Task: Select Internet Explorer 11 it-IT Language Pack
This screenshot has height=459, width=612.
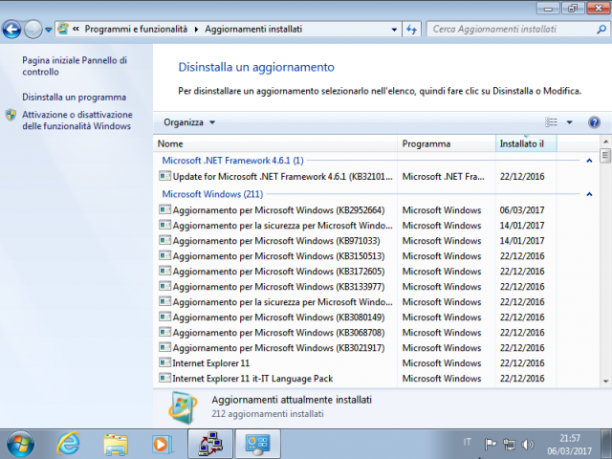Action: tap(253, 379)
